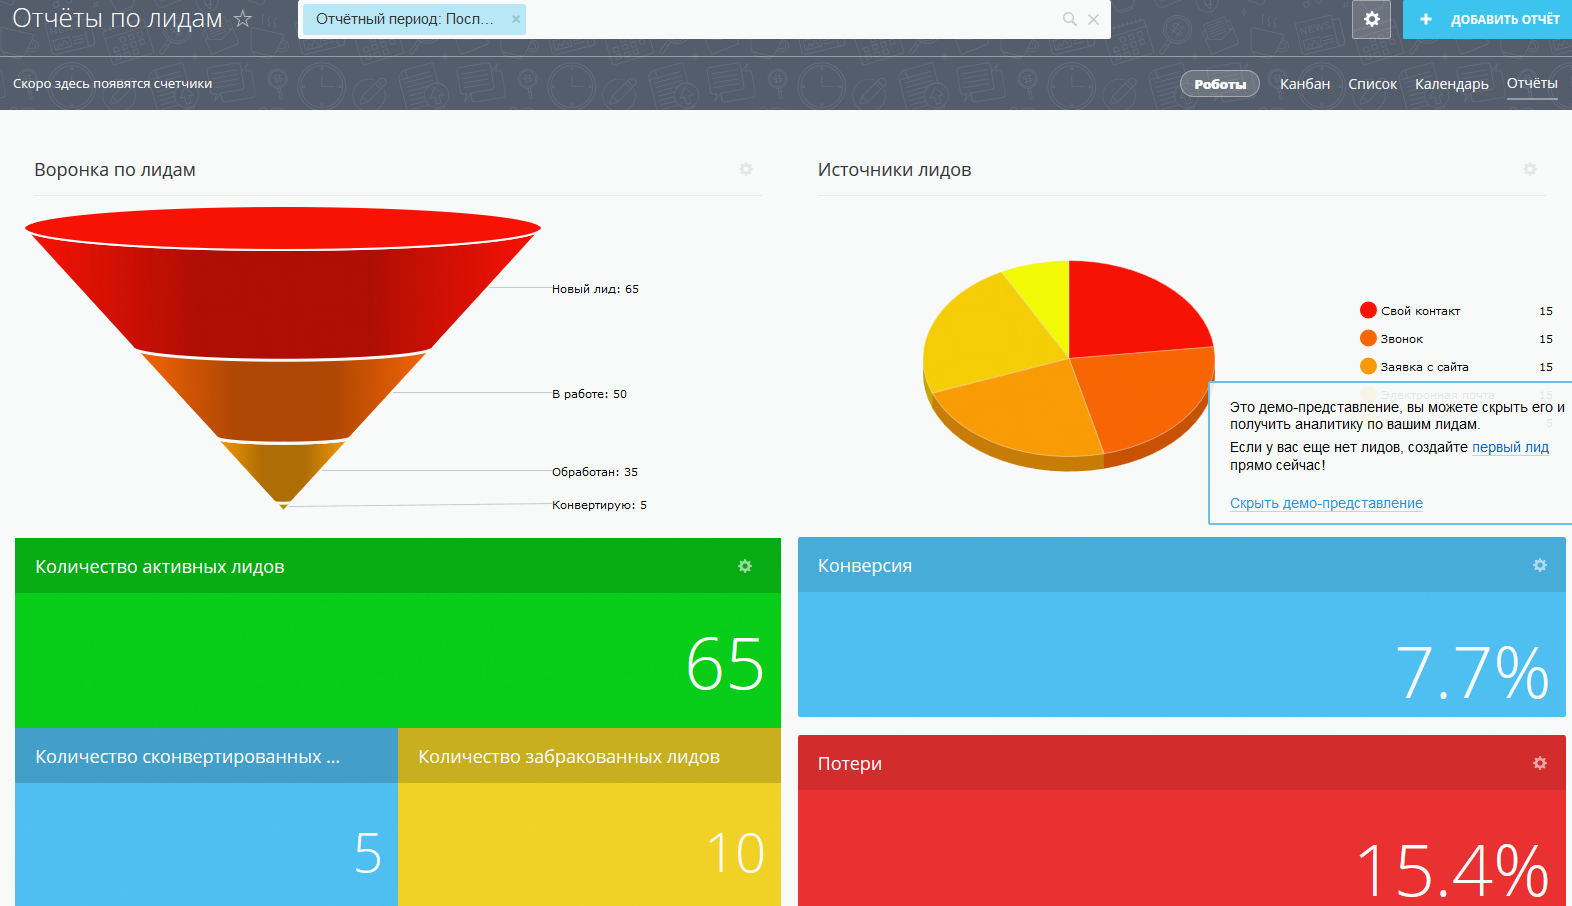The width and height of the screenshot is (1572, 906).
Task: Open gear settings for Источники лидов widget
Action: point(1530,169)
